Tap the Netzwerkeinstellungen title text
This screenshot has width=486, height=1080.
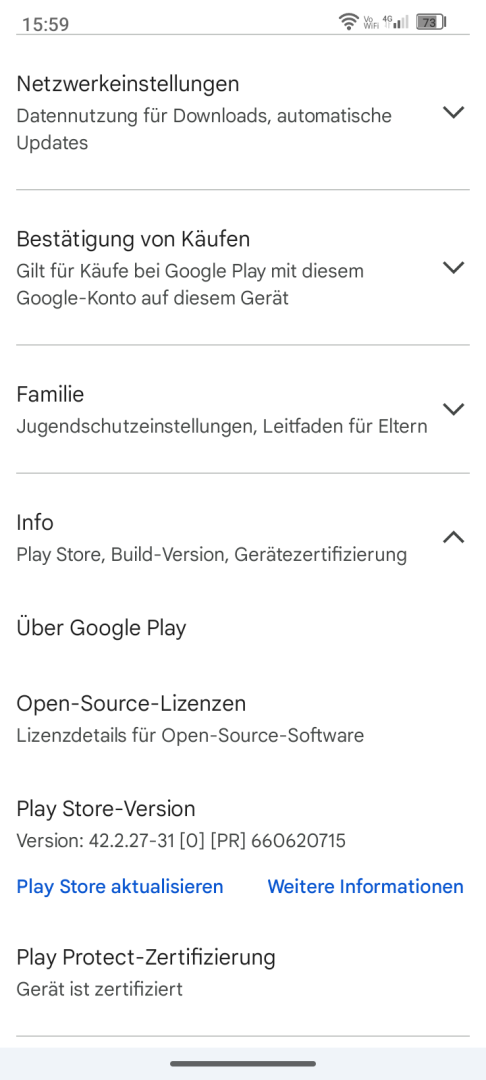point(128,84)
